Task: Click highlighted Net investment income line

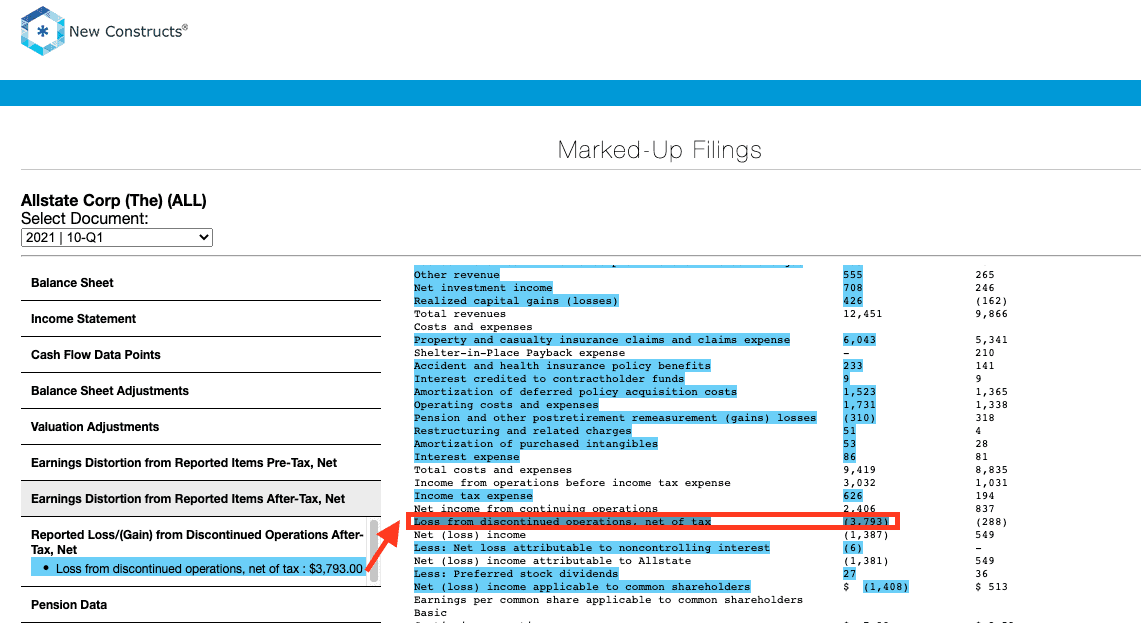Action: (483, 287)
